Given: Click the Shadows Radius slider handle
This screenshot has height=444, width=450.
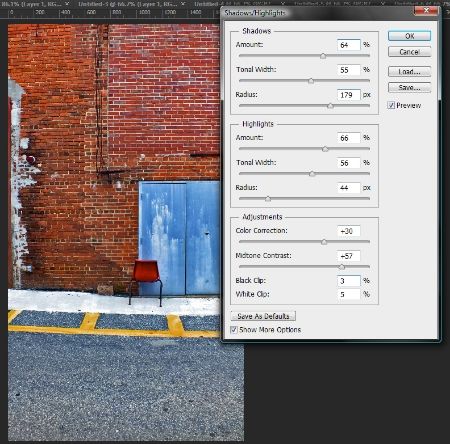Looking at the screenshot, I should (x=330, y=106).
